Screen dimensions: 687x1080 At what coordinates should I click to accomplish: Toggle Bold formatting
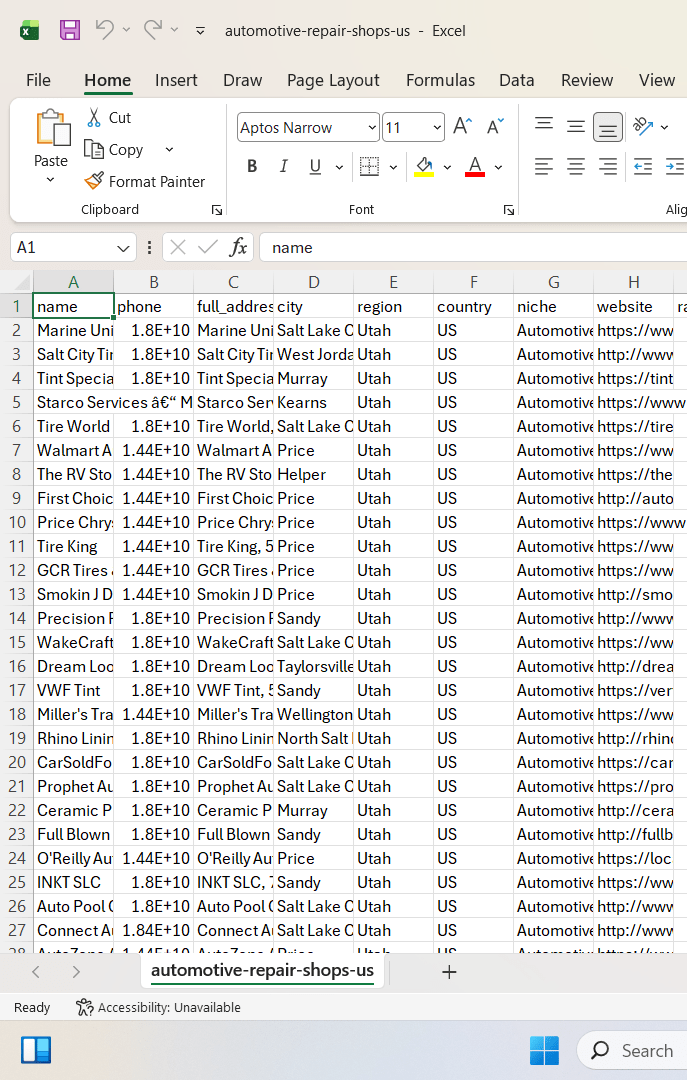point(252,167)
